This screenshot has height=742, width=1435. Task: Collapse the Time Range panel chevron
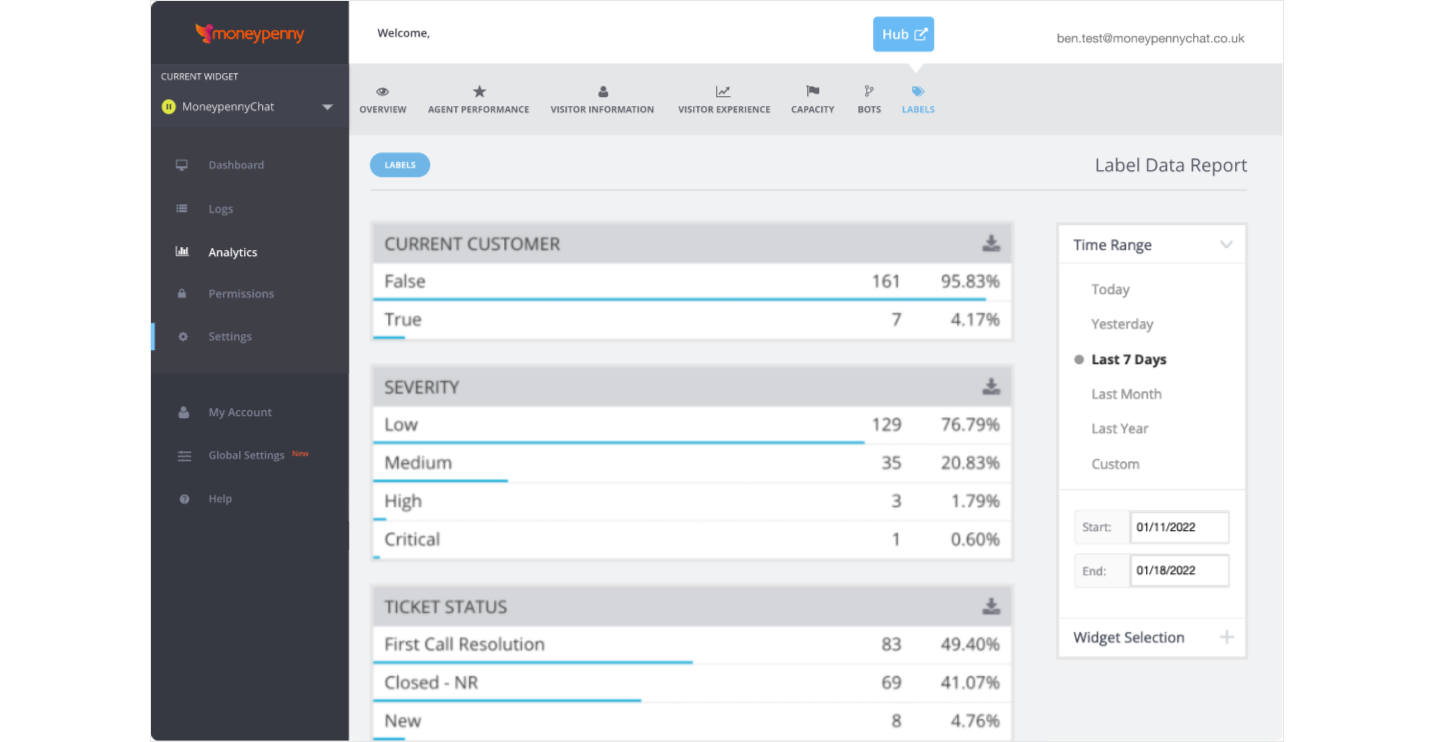point(1226,245)
